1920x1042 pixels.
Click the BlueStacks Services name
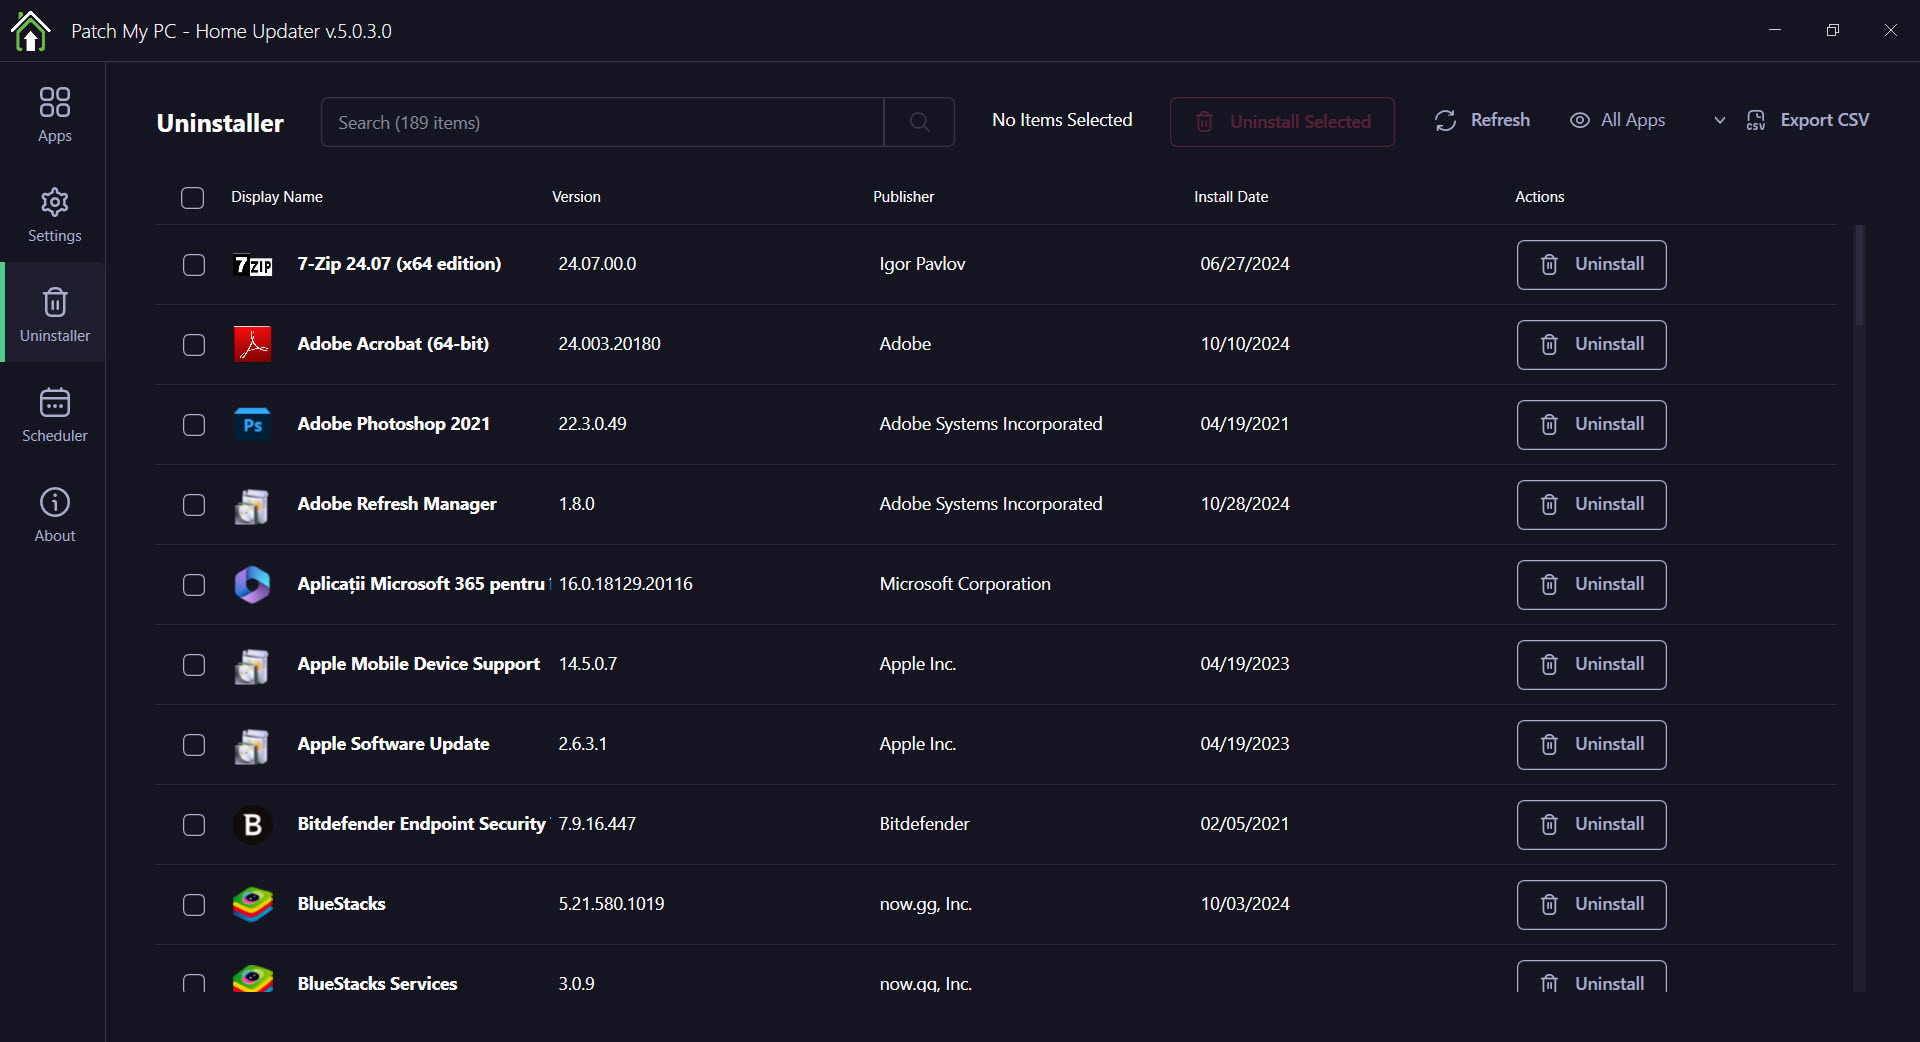point(377,983)
